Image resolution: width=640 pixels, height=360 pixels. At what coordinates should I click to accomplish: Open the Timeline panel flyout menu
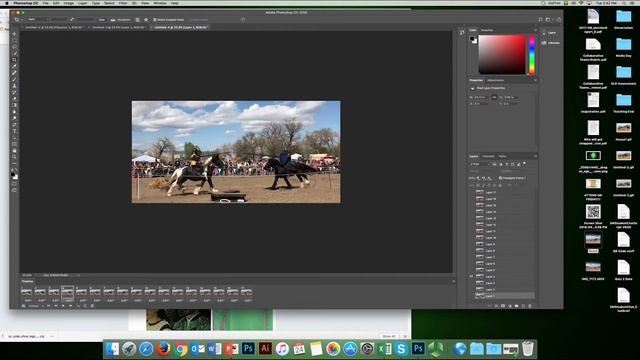[453, 281]
